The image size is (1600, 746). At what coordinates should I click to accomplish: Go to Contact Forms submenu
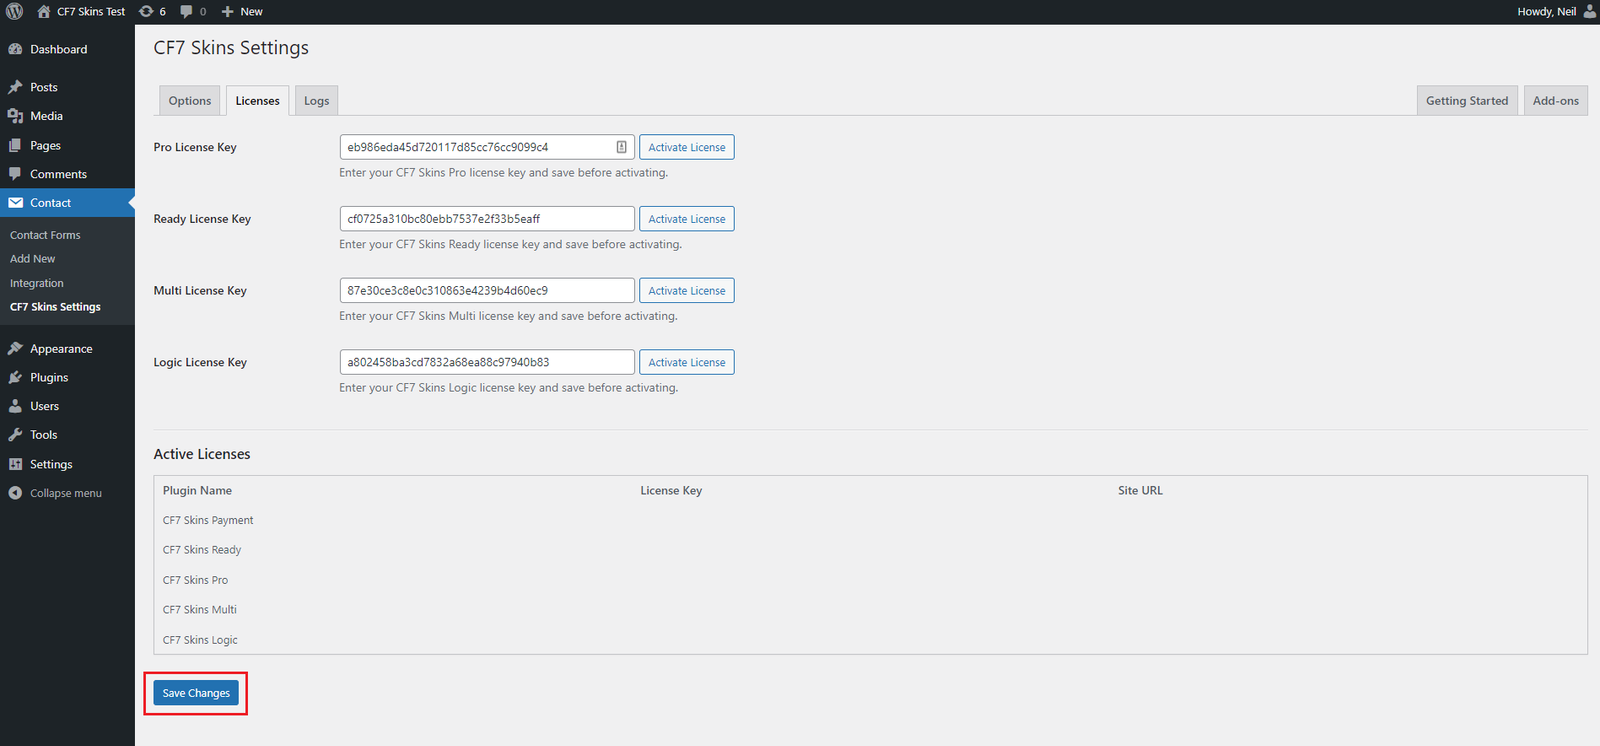coord(45,235)
